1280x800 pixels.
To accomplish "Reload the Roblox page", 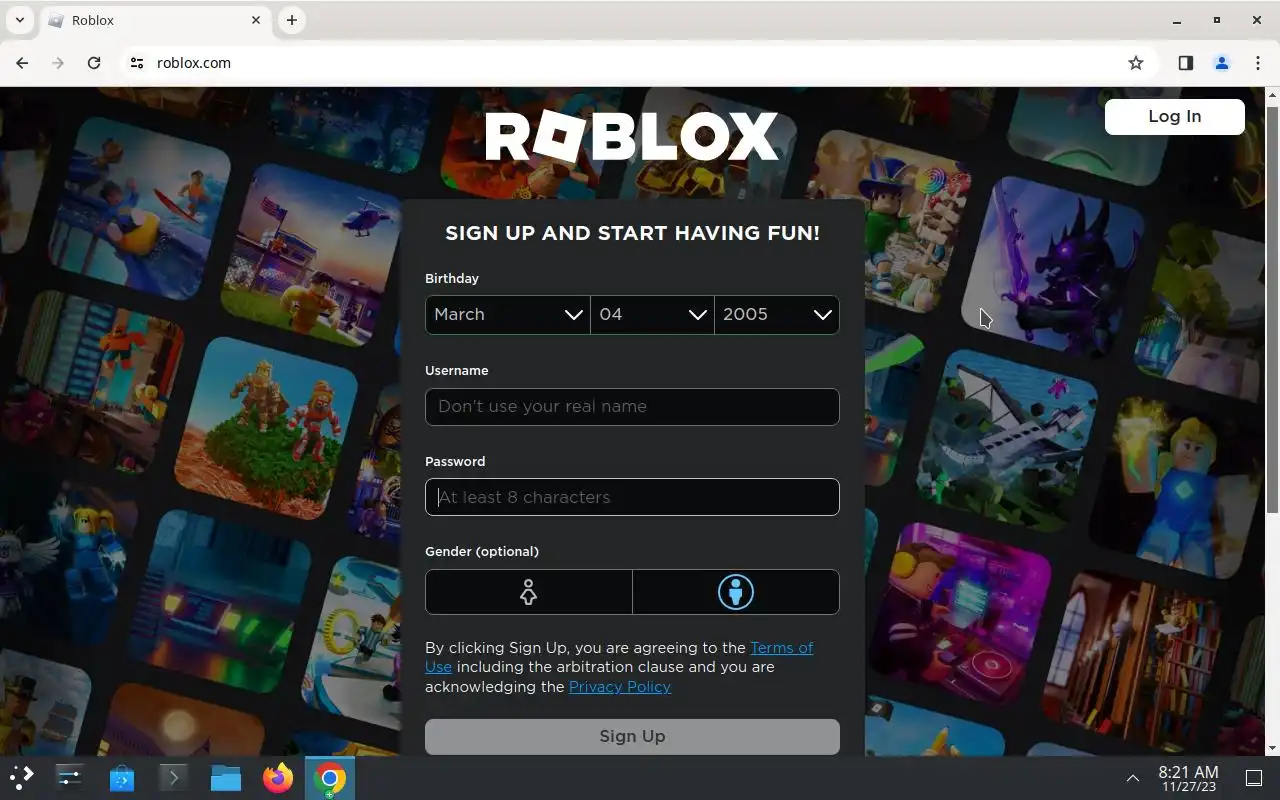I will pos(94,62).
